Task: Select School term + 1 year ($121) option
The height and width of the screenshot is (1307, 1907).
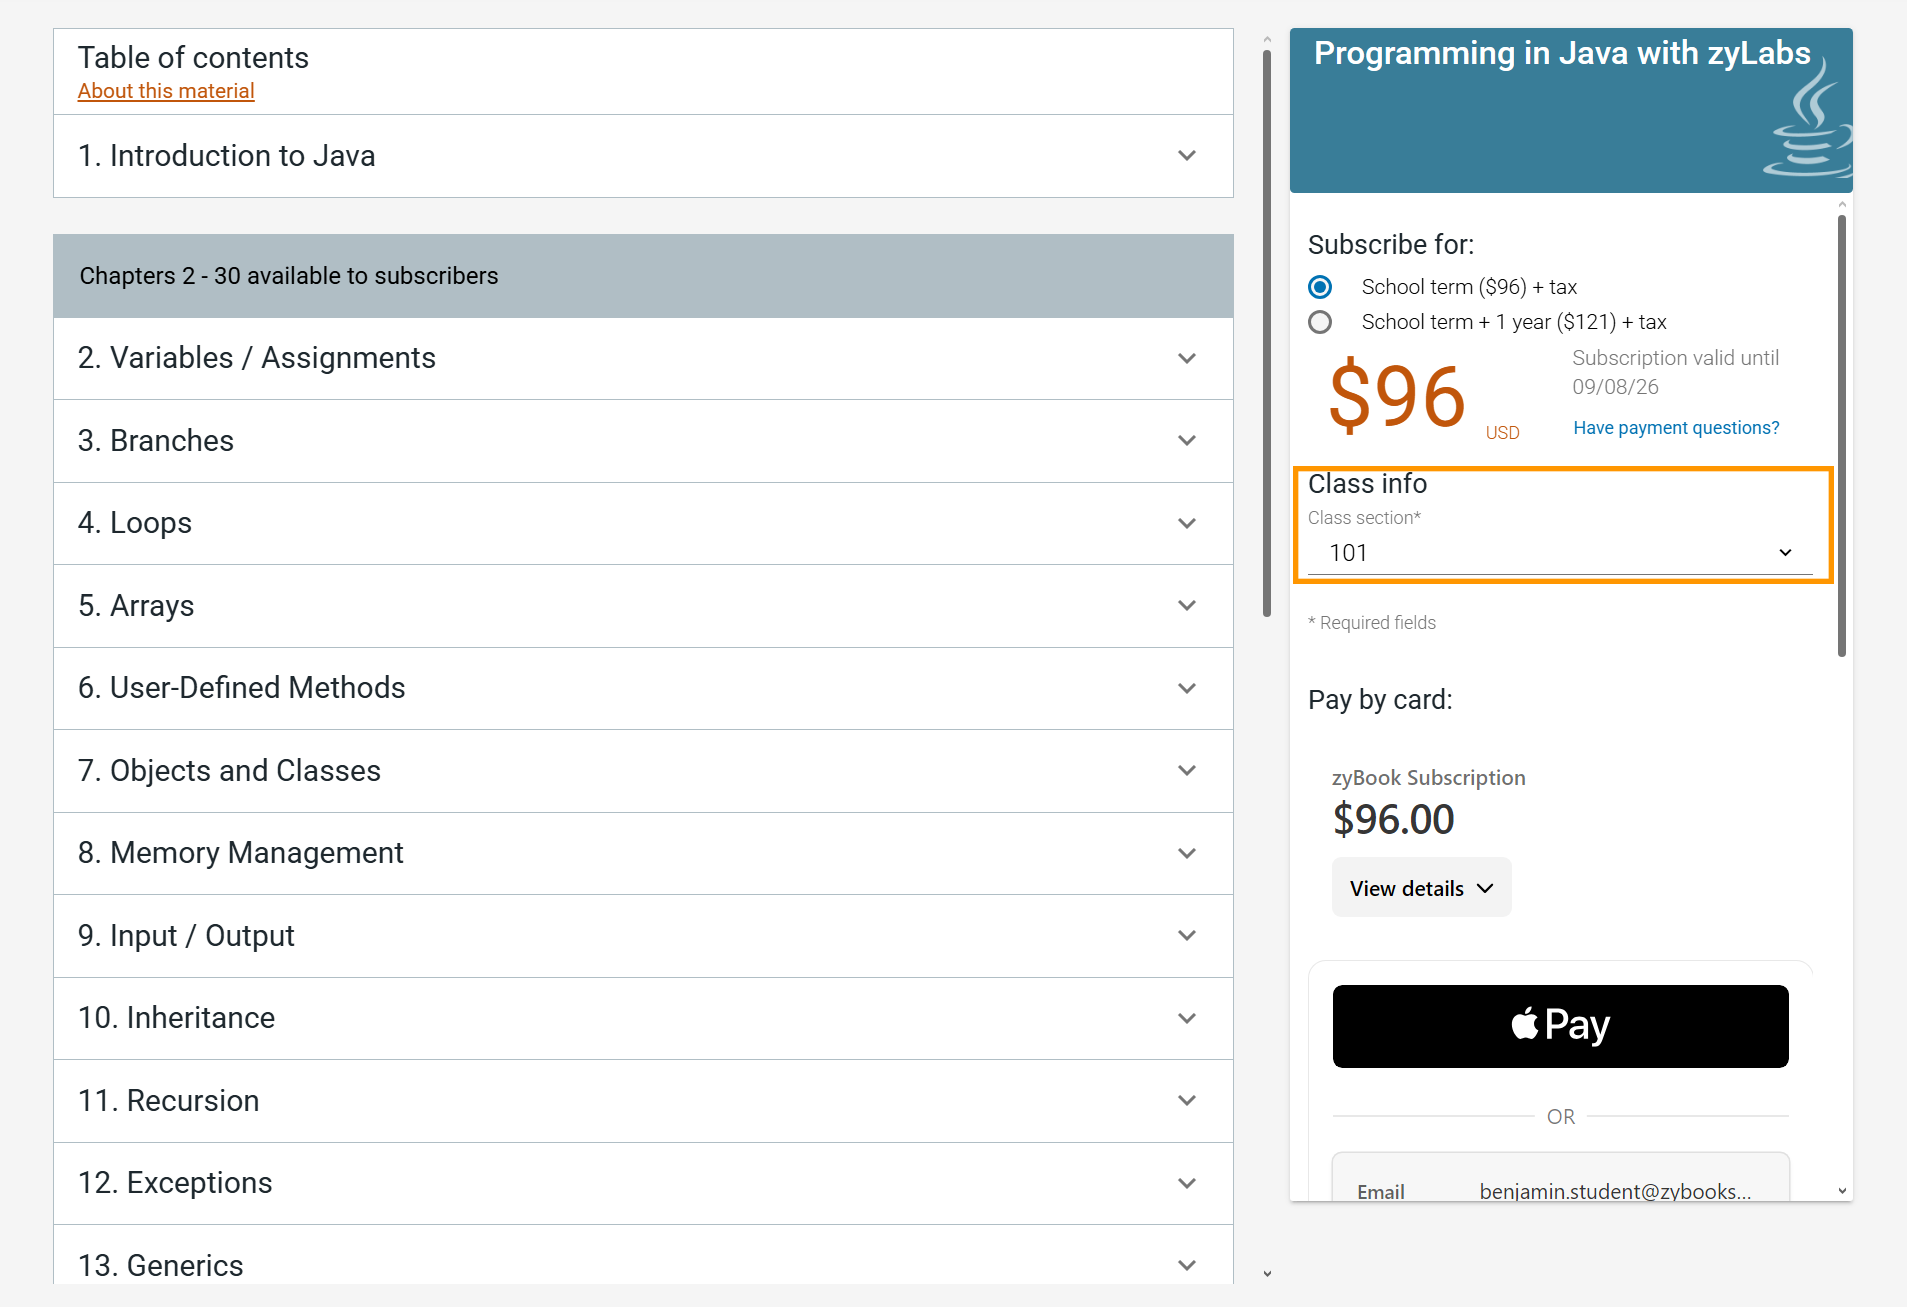Action: 1320,322
